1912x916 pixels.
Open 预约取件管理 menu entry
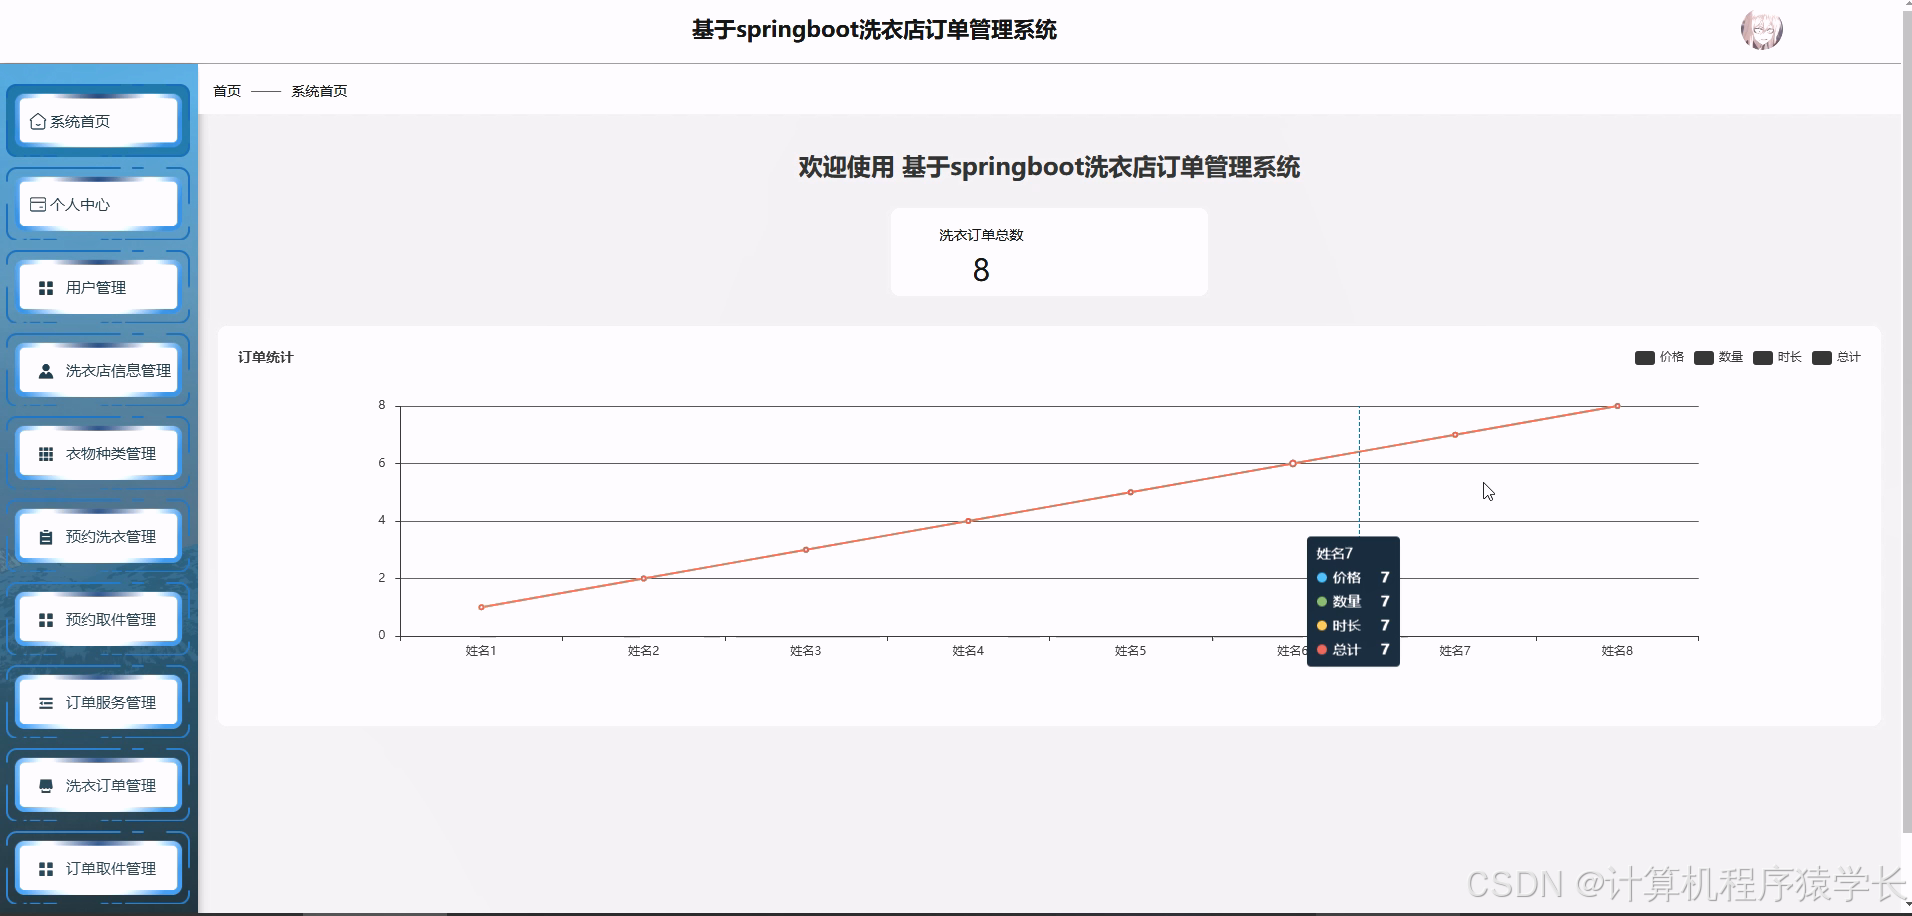coord(98,619)
